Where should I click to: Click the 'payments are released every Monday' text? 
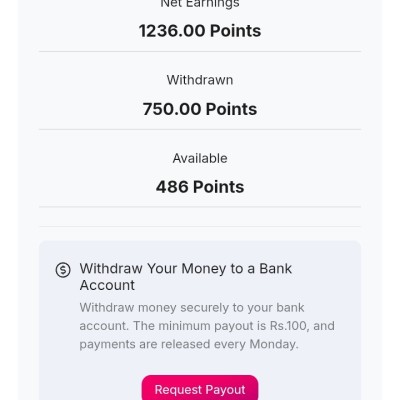pos(189,344)
